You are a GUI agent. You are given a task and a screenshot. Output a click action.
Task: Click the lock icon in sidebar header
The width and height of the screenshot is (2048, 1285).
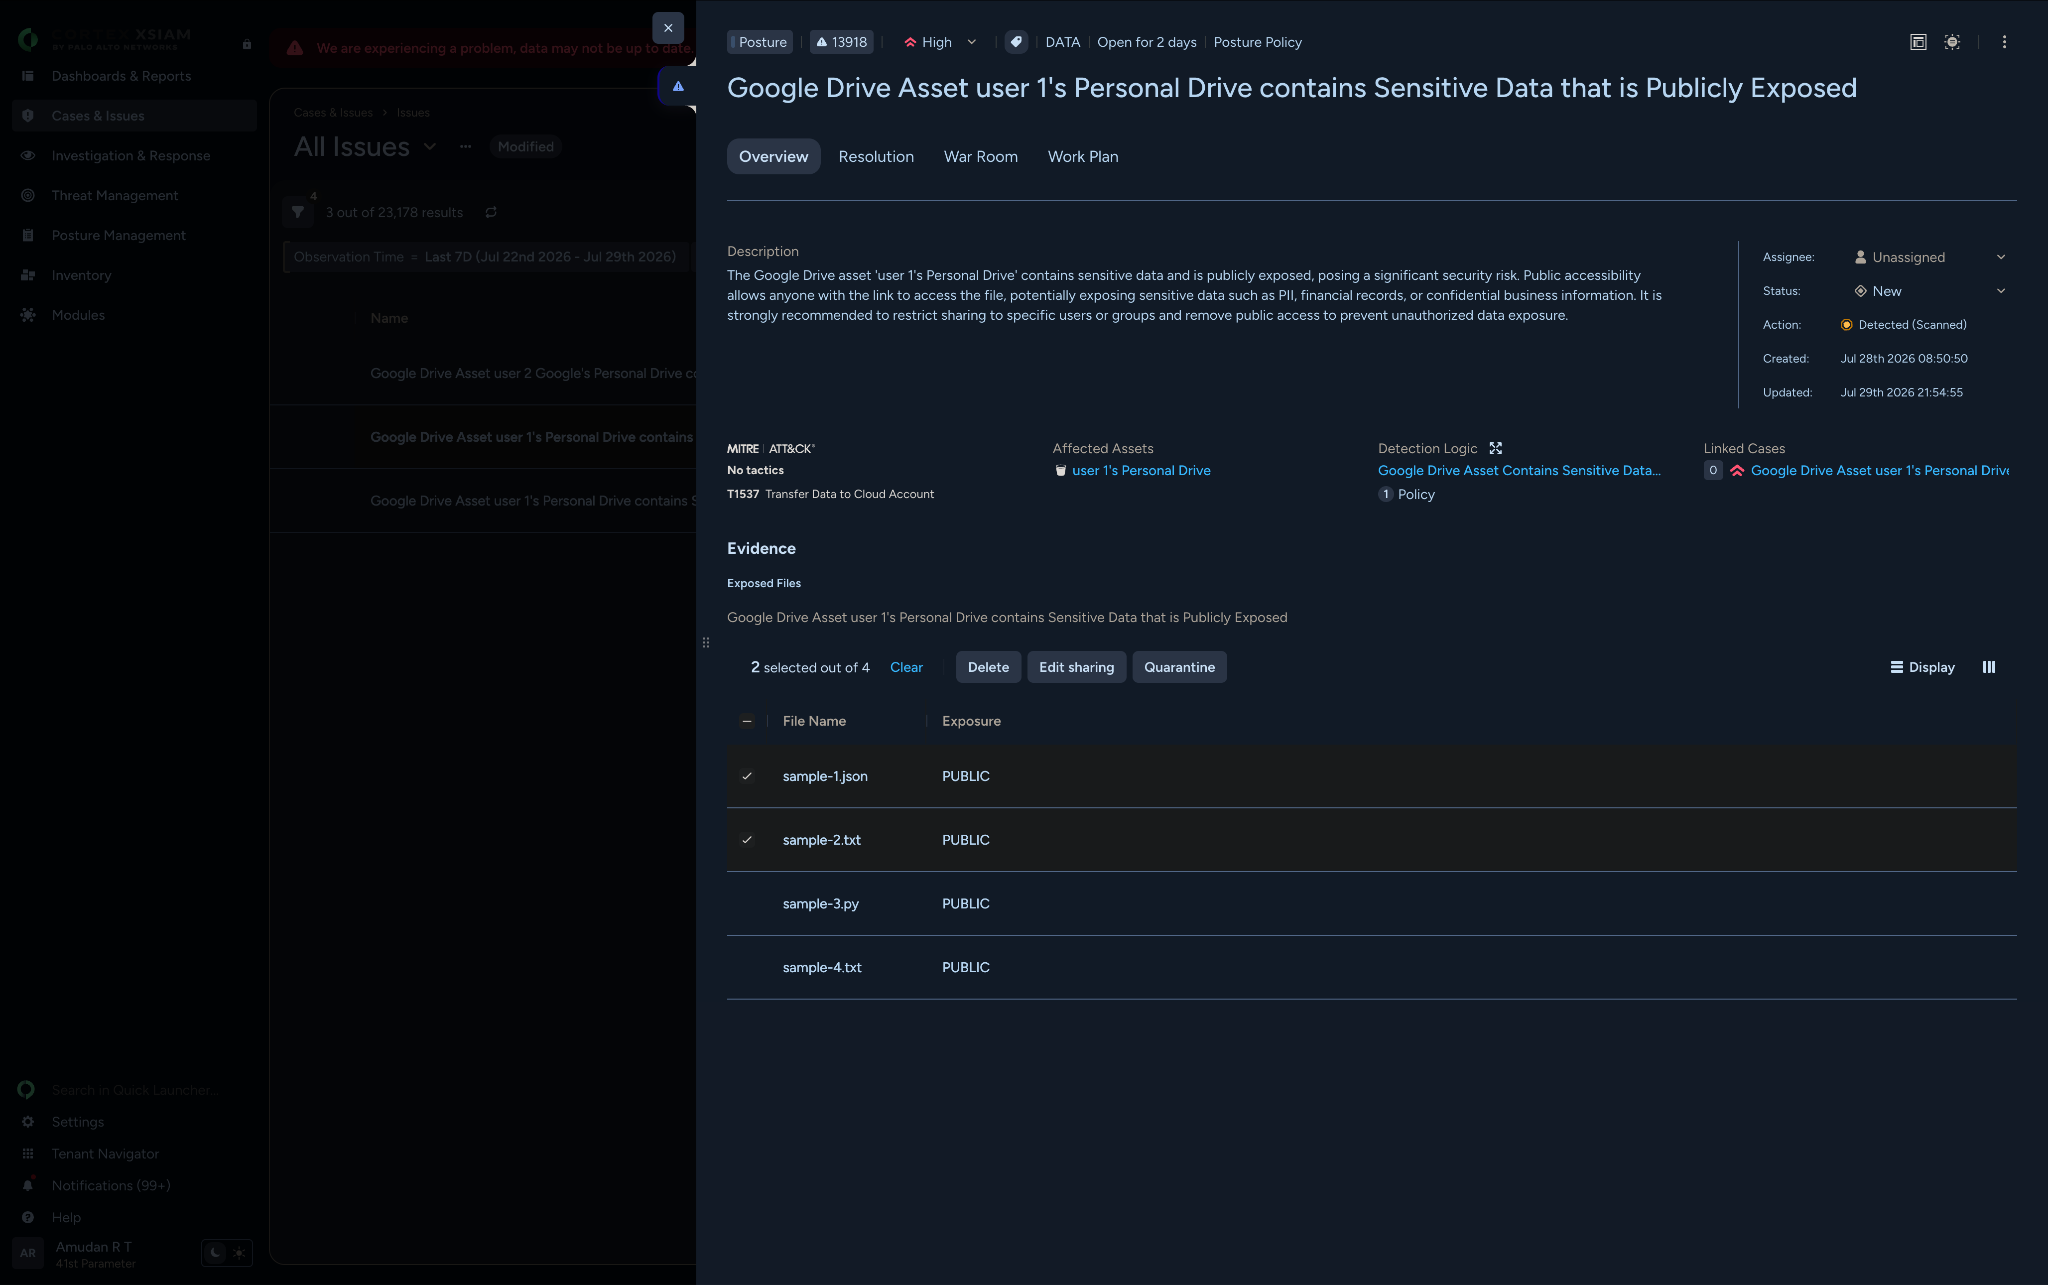coord(247,44)
